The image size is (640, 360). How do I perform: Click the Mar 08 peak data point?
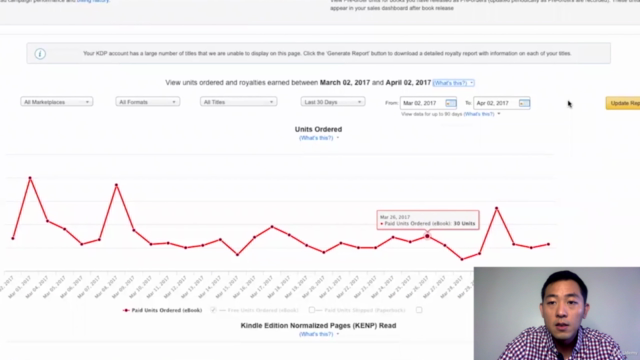click(x=116, y=185)
